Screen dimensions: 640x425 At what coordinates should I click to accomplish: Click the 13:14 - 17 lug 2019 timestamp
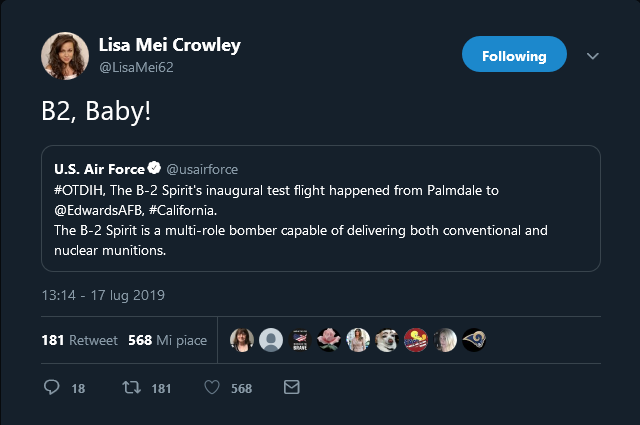pos(103,295)
